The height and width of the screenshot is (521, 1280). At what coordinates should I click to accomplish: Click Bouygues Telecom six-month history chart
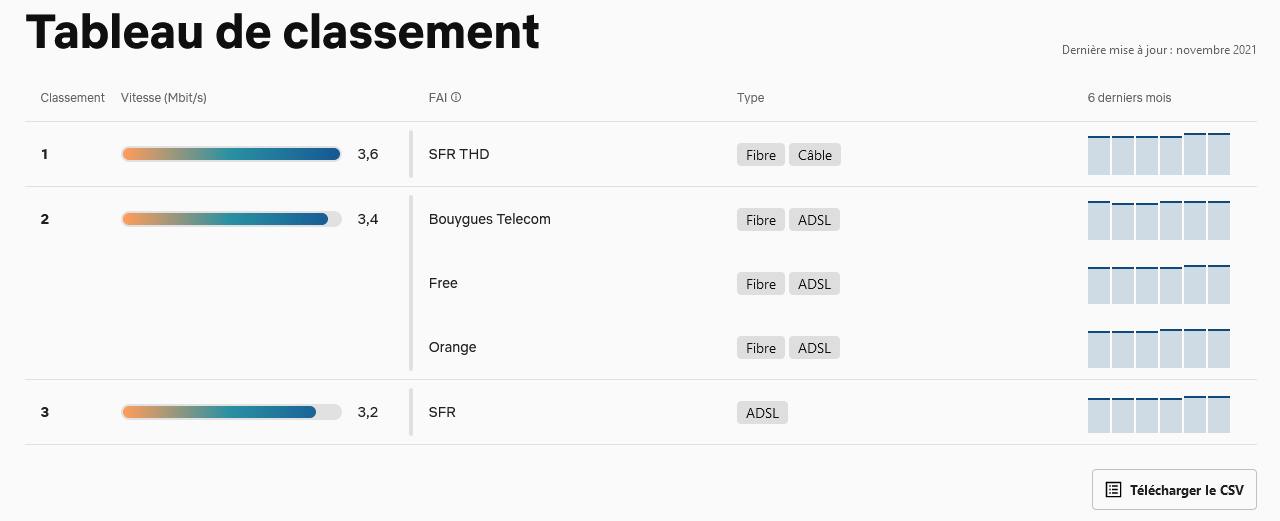coord(1158,220)
